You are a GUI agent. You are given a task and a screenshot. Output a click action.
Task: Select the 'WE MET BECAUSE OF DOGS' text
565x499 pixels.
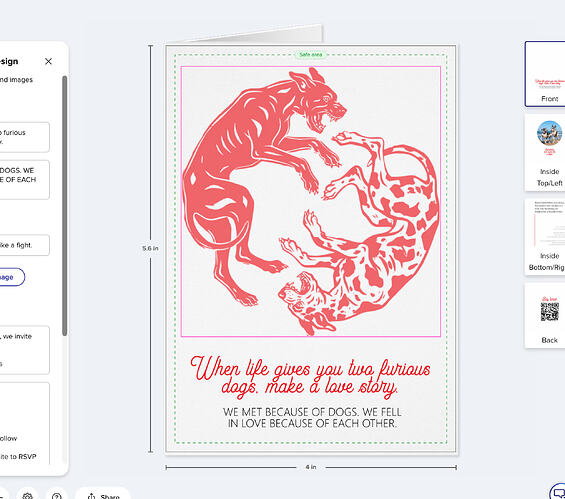[x=312, y=418]
